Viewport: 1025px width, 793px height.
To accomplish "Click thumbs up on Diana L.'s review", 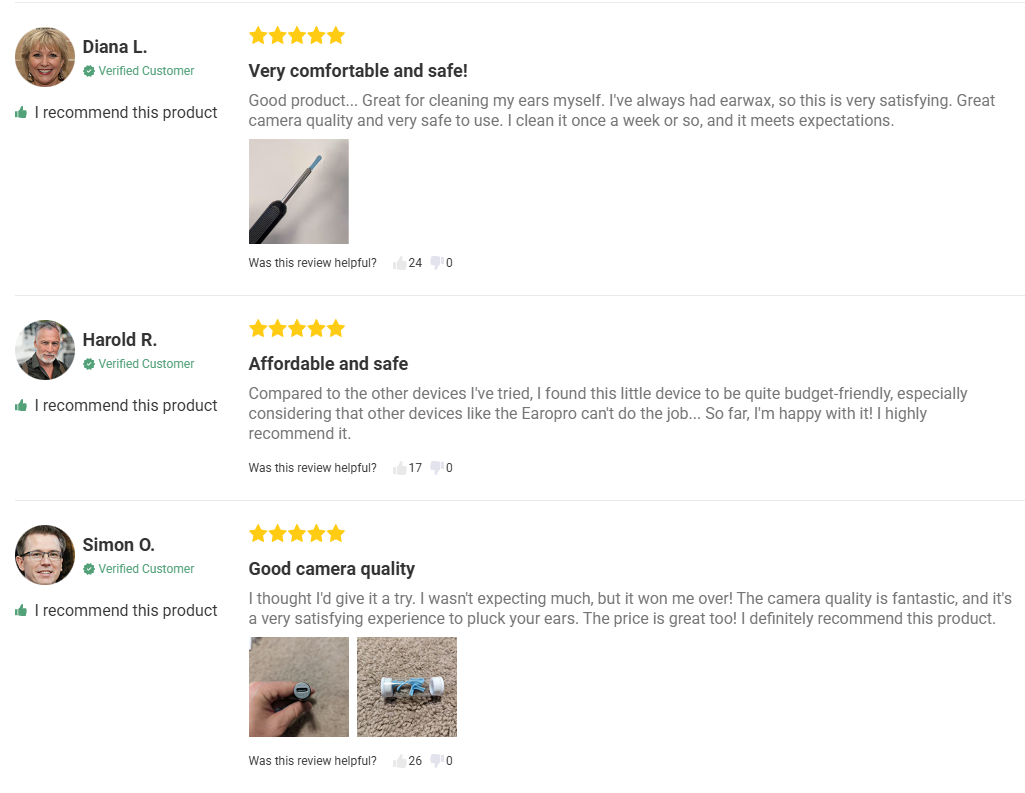I will [x=400, y=263].
